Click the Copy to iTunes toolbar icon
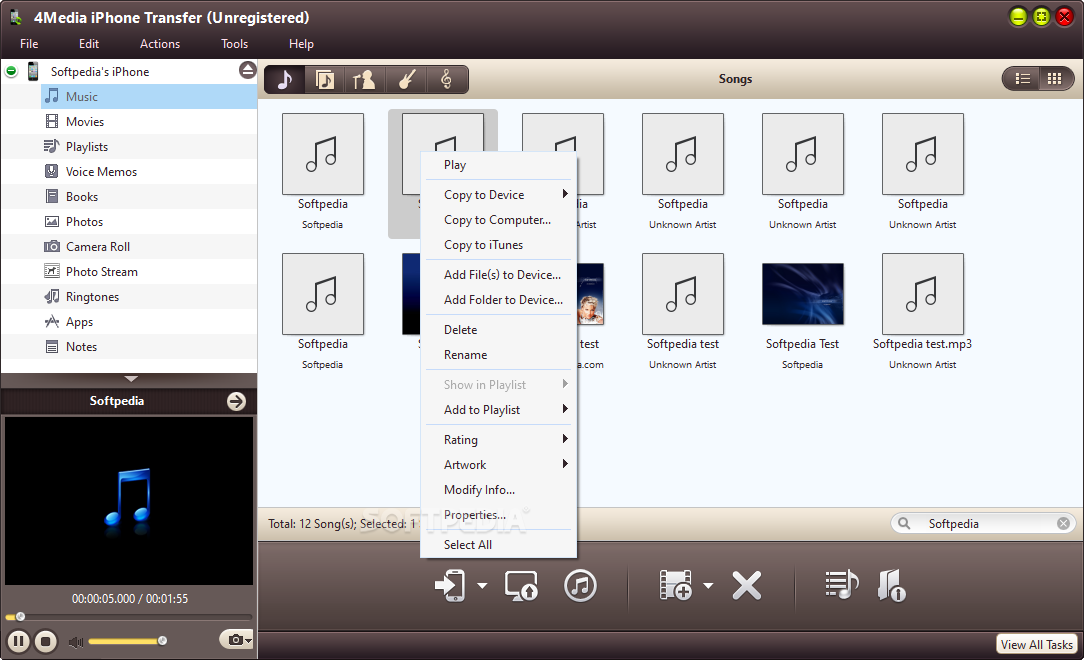 [x=580, y=585]
